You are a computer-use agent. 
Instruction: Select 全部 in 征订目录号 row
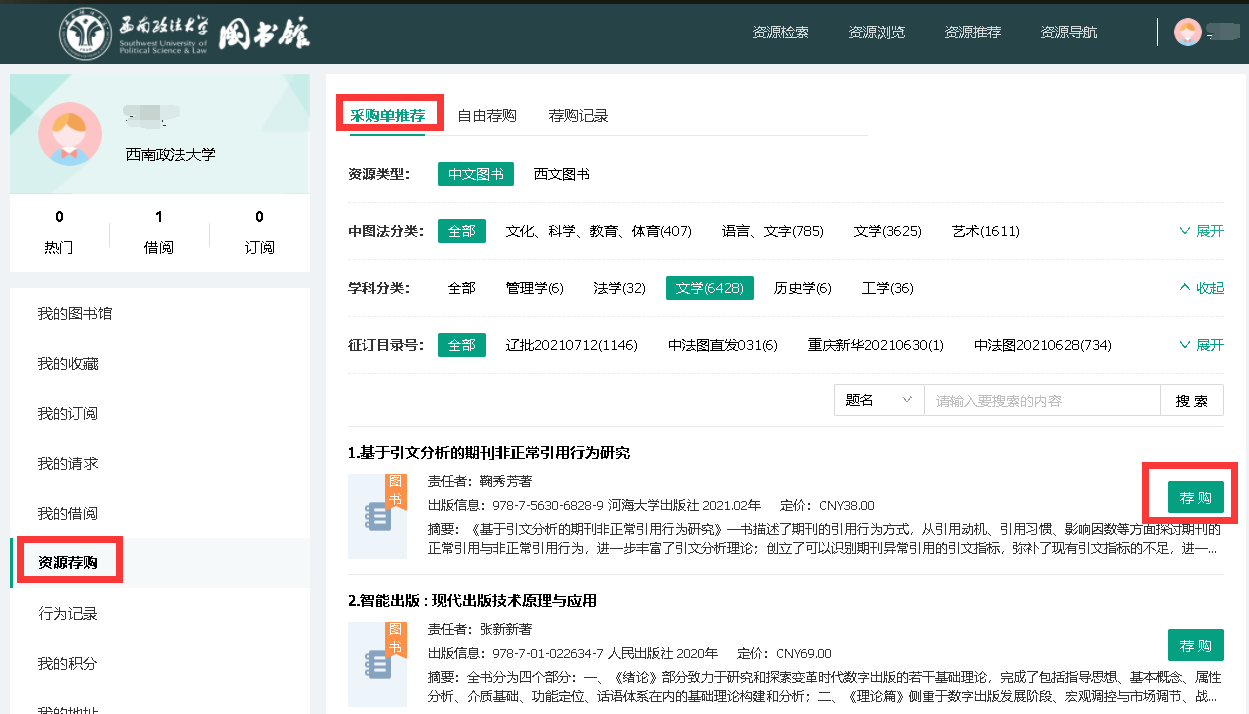[462, 345]
